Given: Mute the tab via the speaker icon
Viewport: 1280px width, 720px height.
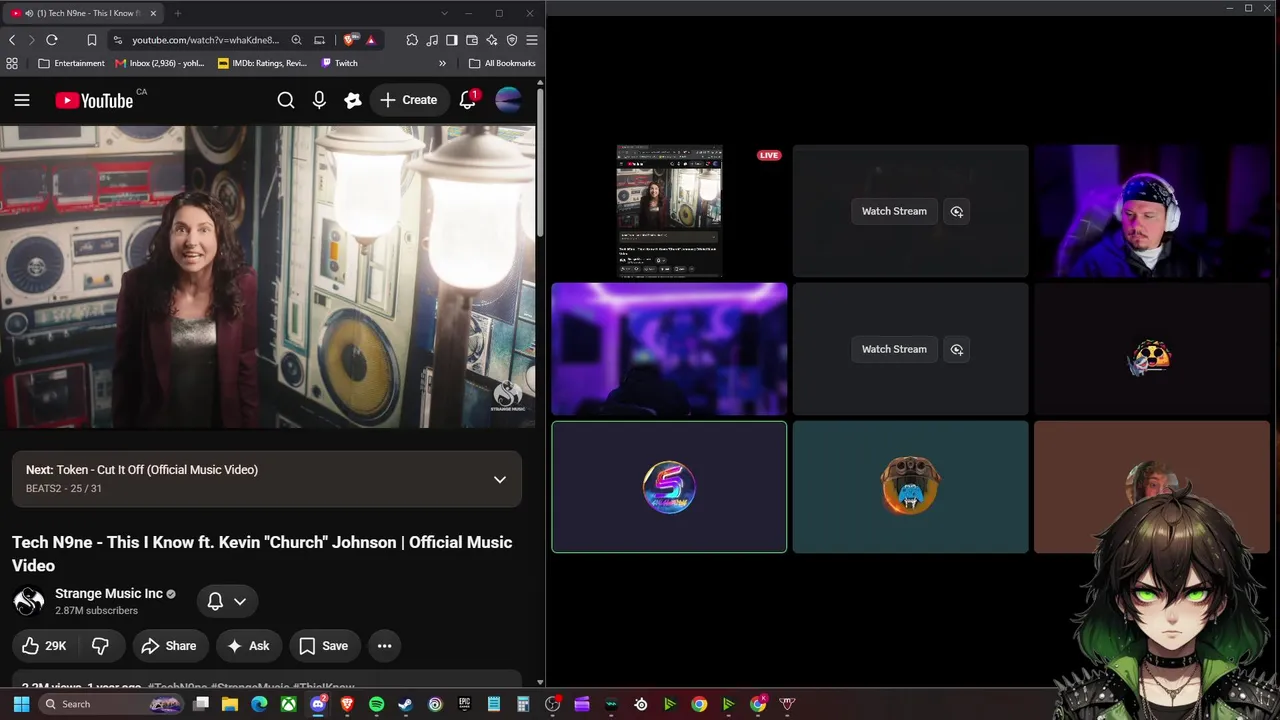Looking at the screenshot, I should [x=27, y=13].
